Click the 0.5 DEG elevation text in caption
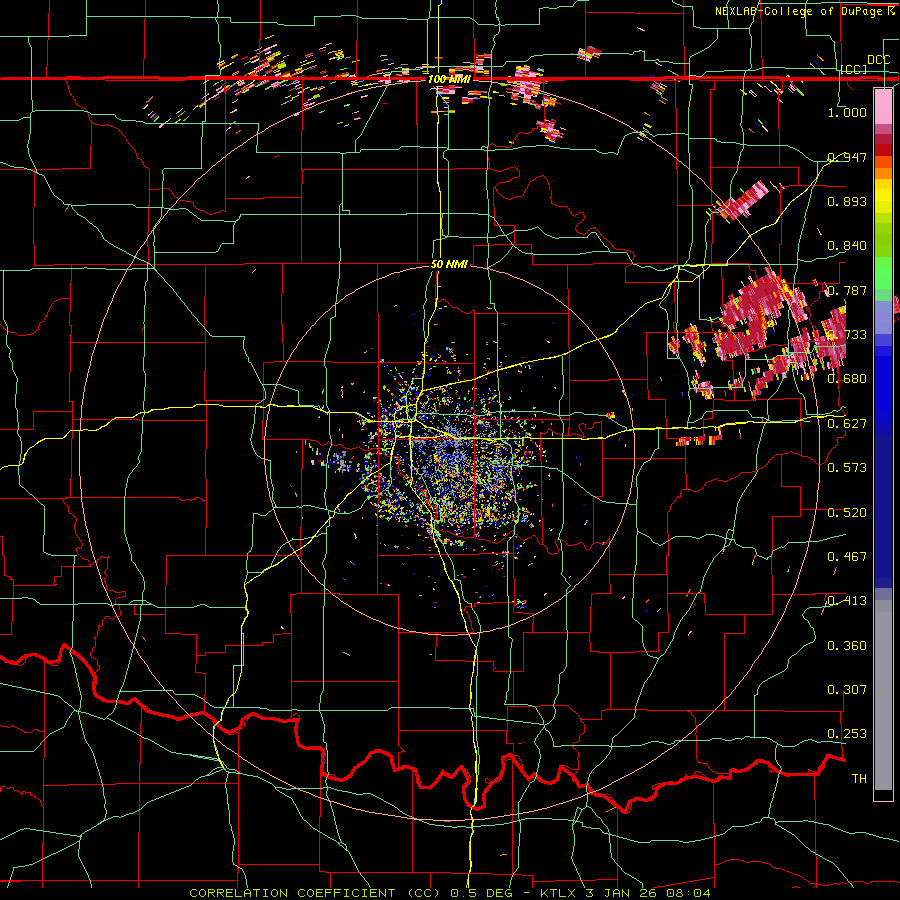The width and height of the screenshot is (900, 900). 480,893
